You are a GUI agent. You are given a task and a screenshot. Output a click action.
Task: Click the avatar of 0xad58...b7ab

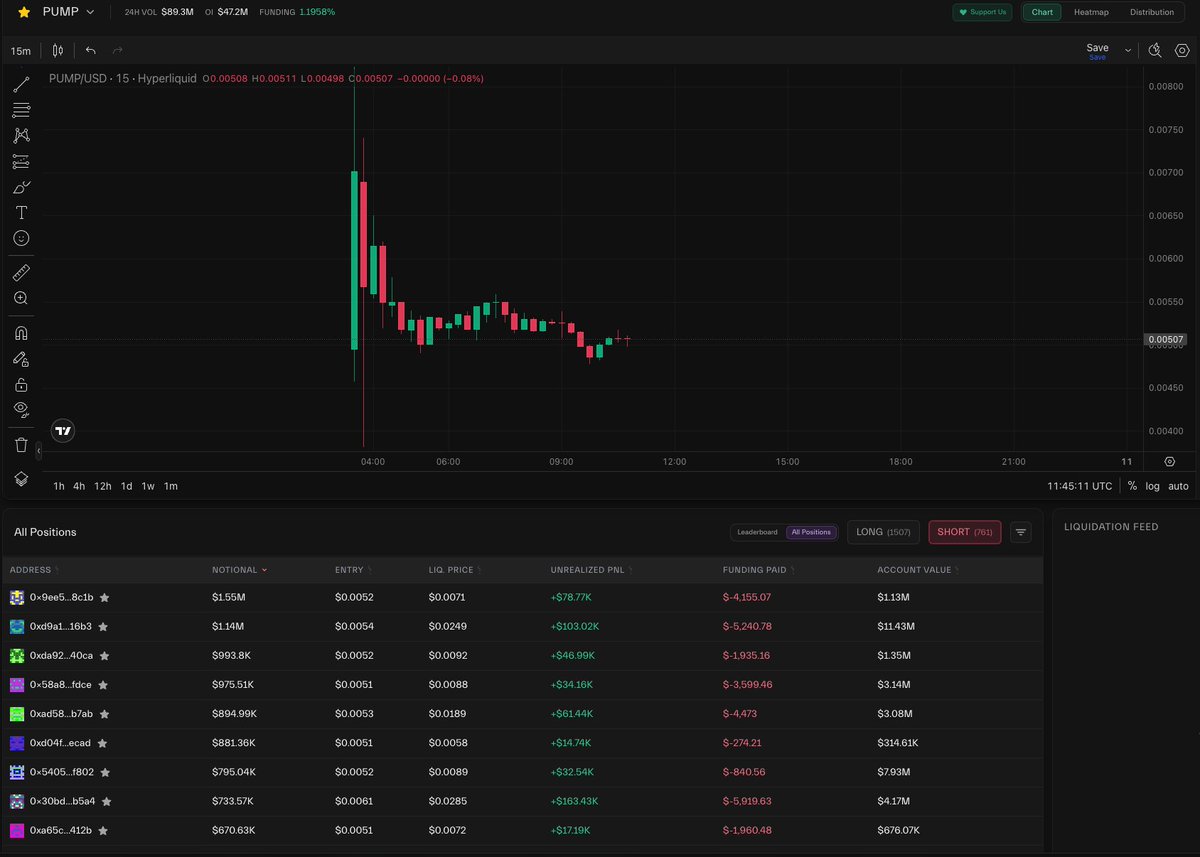[17, 714]
